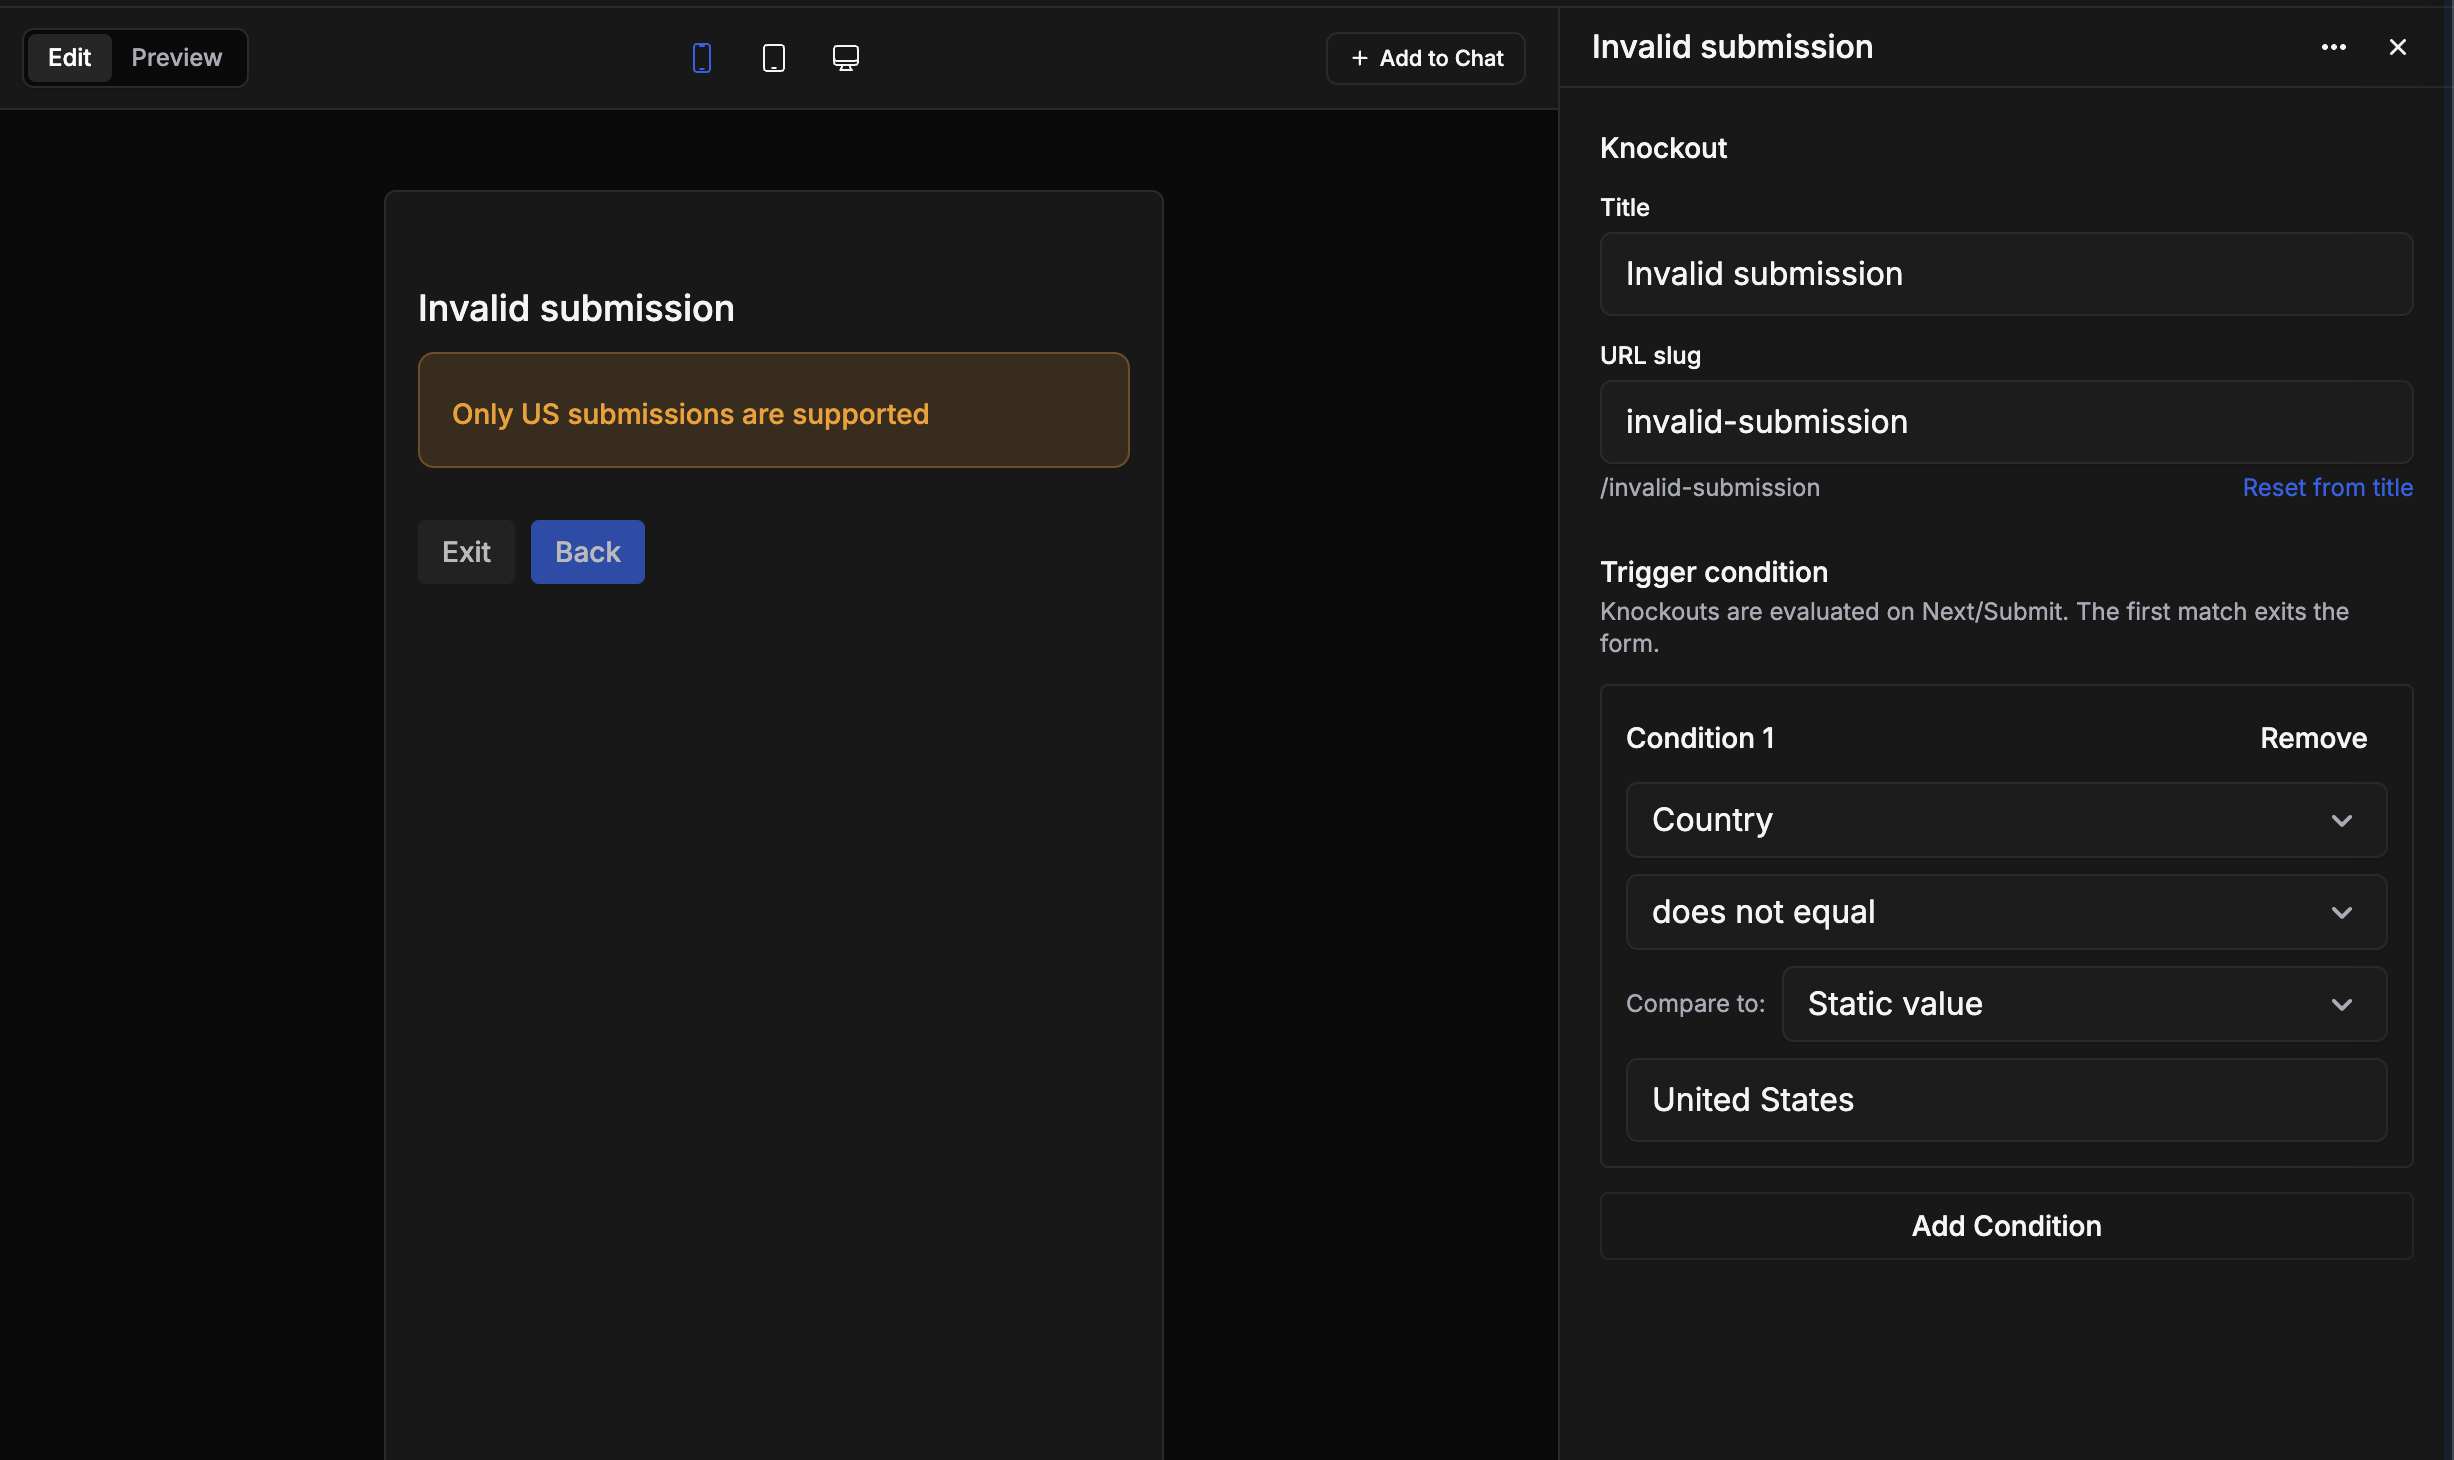This screenshot has width=2454, height=1460.
Task: Remove Condition 1
Action: [2314, 738]
